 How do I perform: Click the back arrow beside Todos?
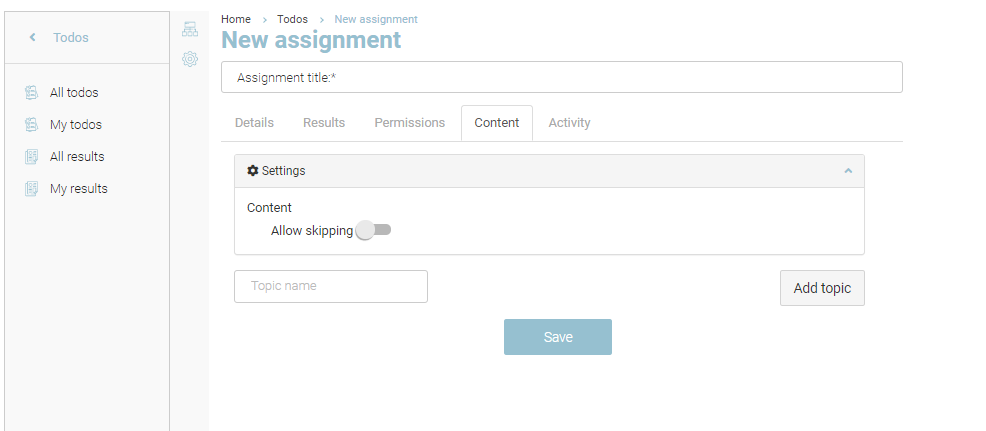pos(32,38)
